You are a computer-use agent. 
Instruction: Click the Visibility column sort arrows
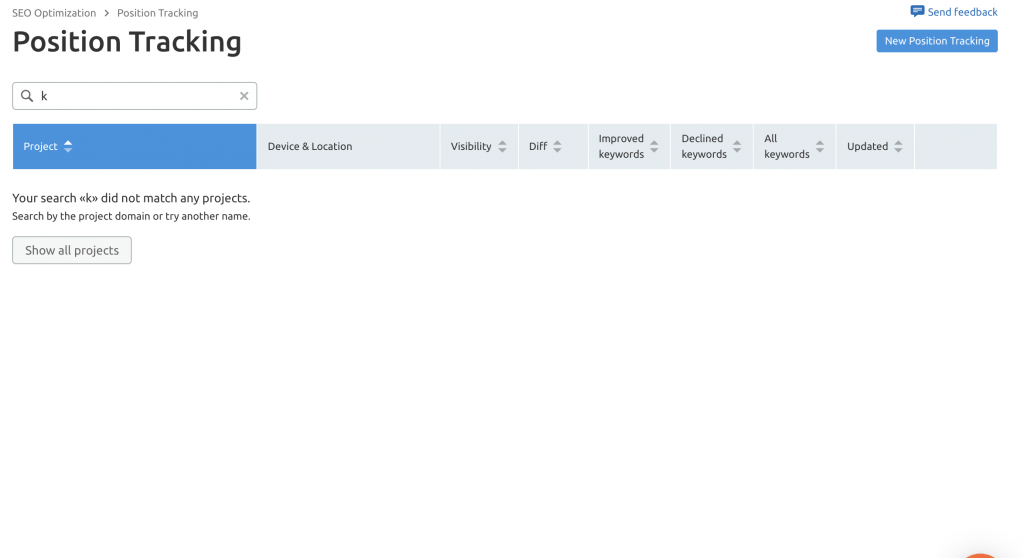(502, 146)
